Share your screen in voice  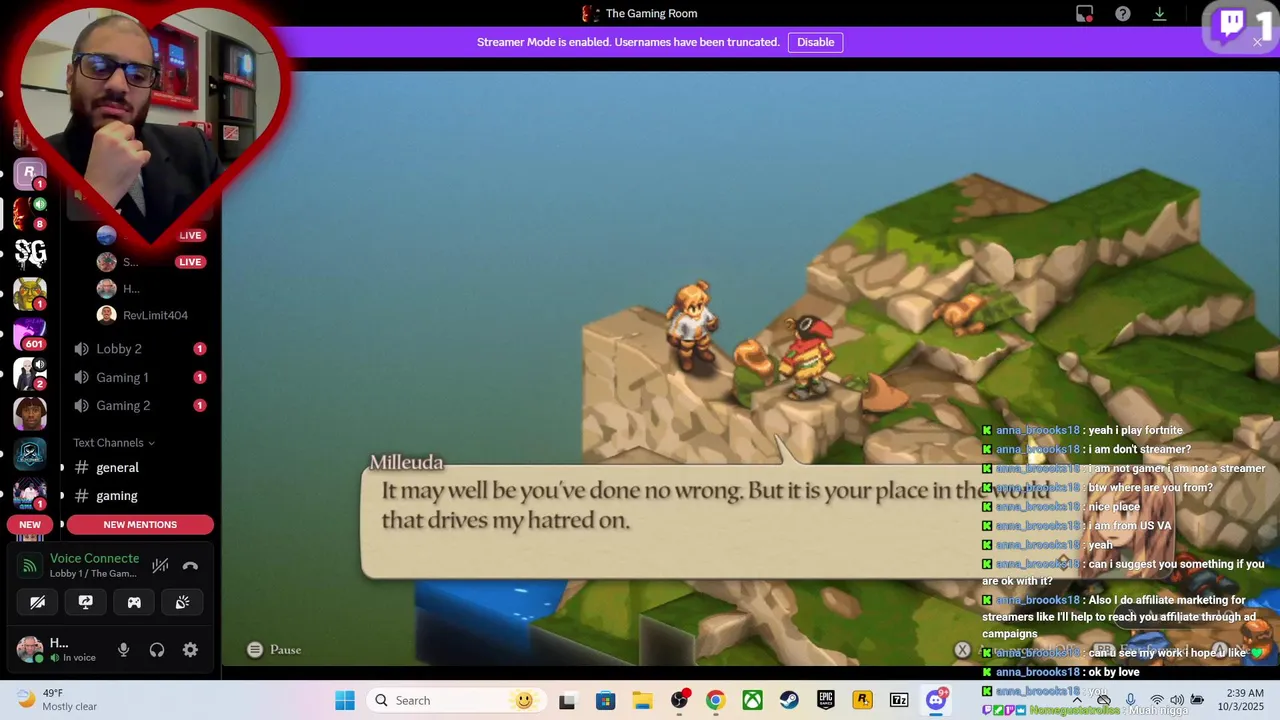point(86,602)
